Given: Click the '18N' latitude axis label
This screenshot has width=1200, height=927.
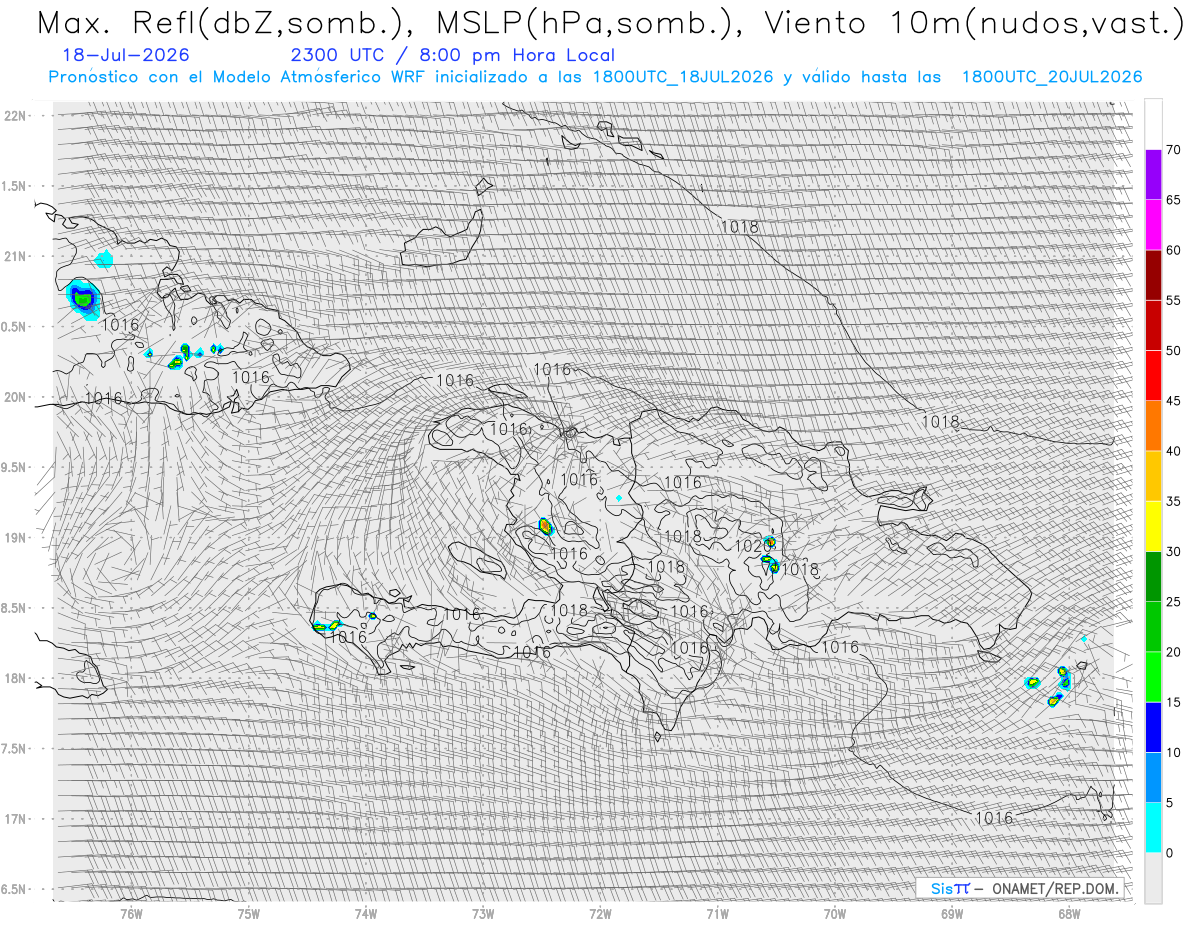Looking at the screenshot, I should 16,678.
